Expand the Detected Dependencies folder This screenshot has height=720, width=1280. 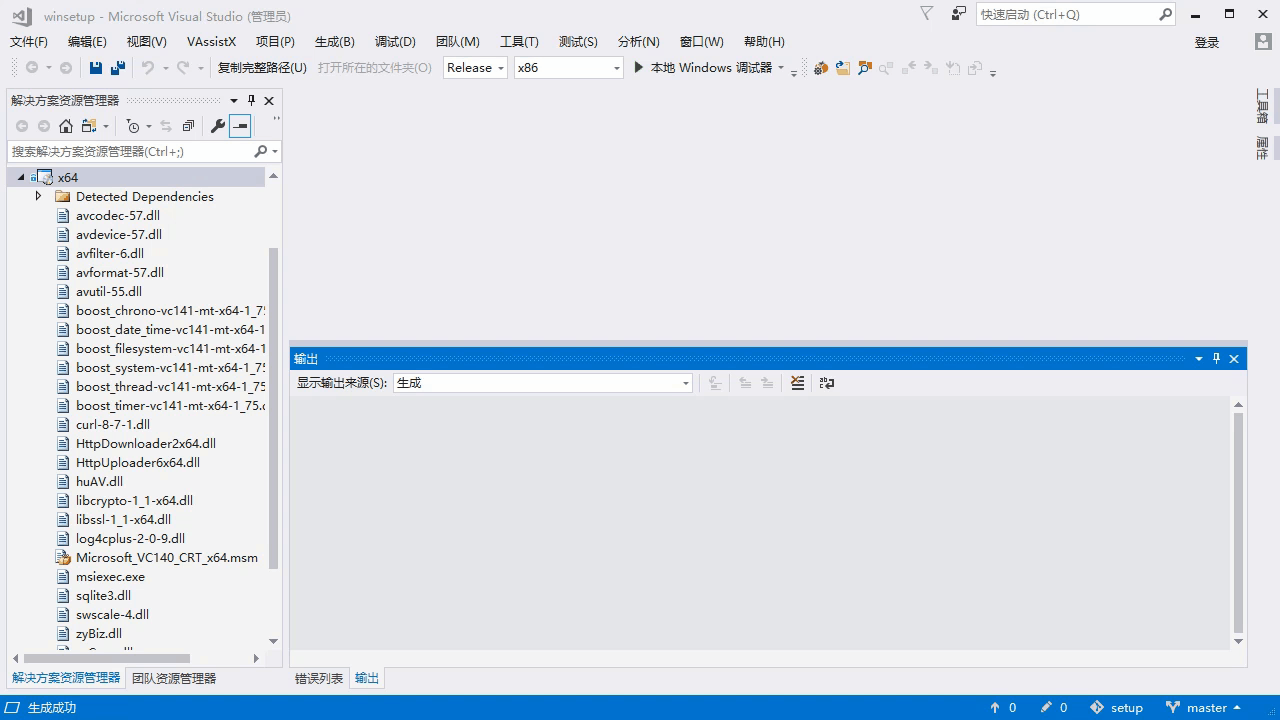(39, 197)
